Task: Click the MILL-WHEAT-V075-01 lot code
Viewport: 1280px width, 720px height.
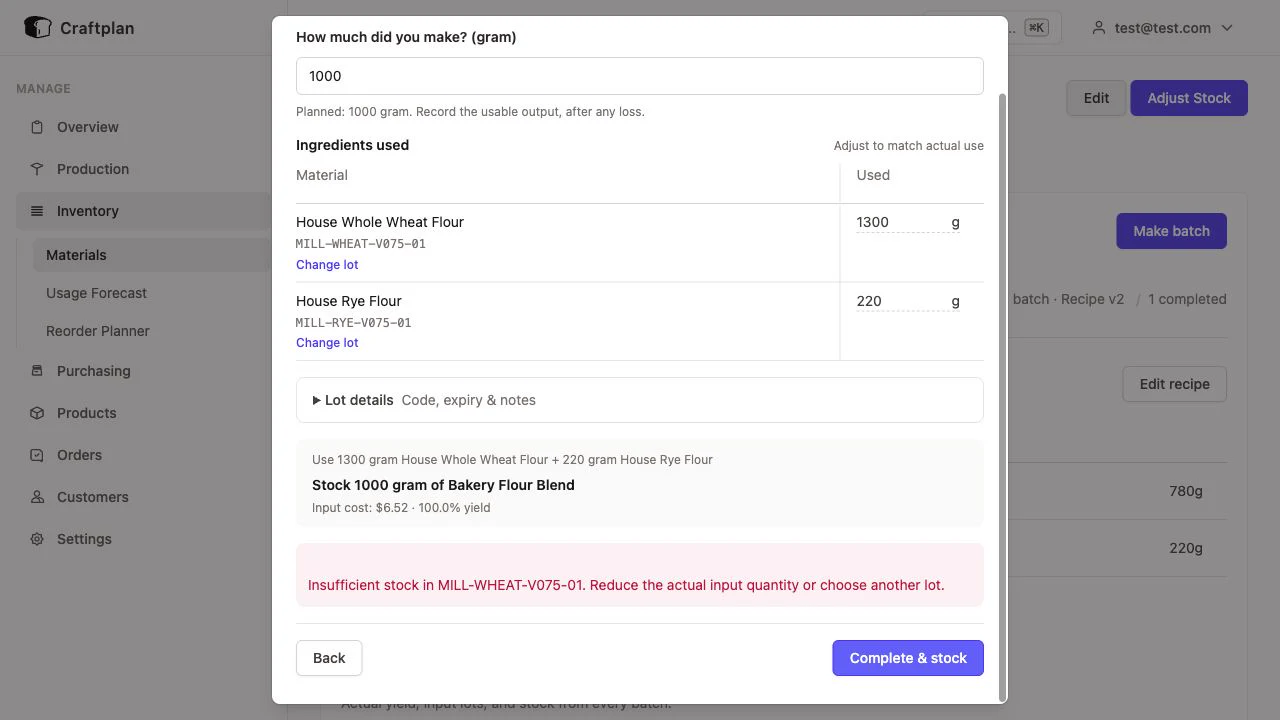Action: click(361, 244)
